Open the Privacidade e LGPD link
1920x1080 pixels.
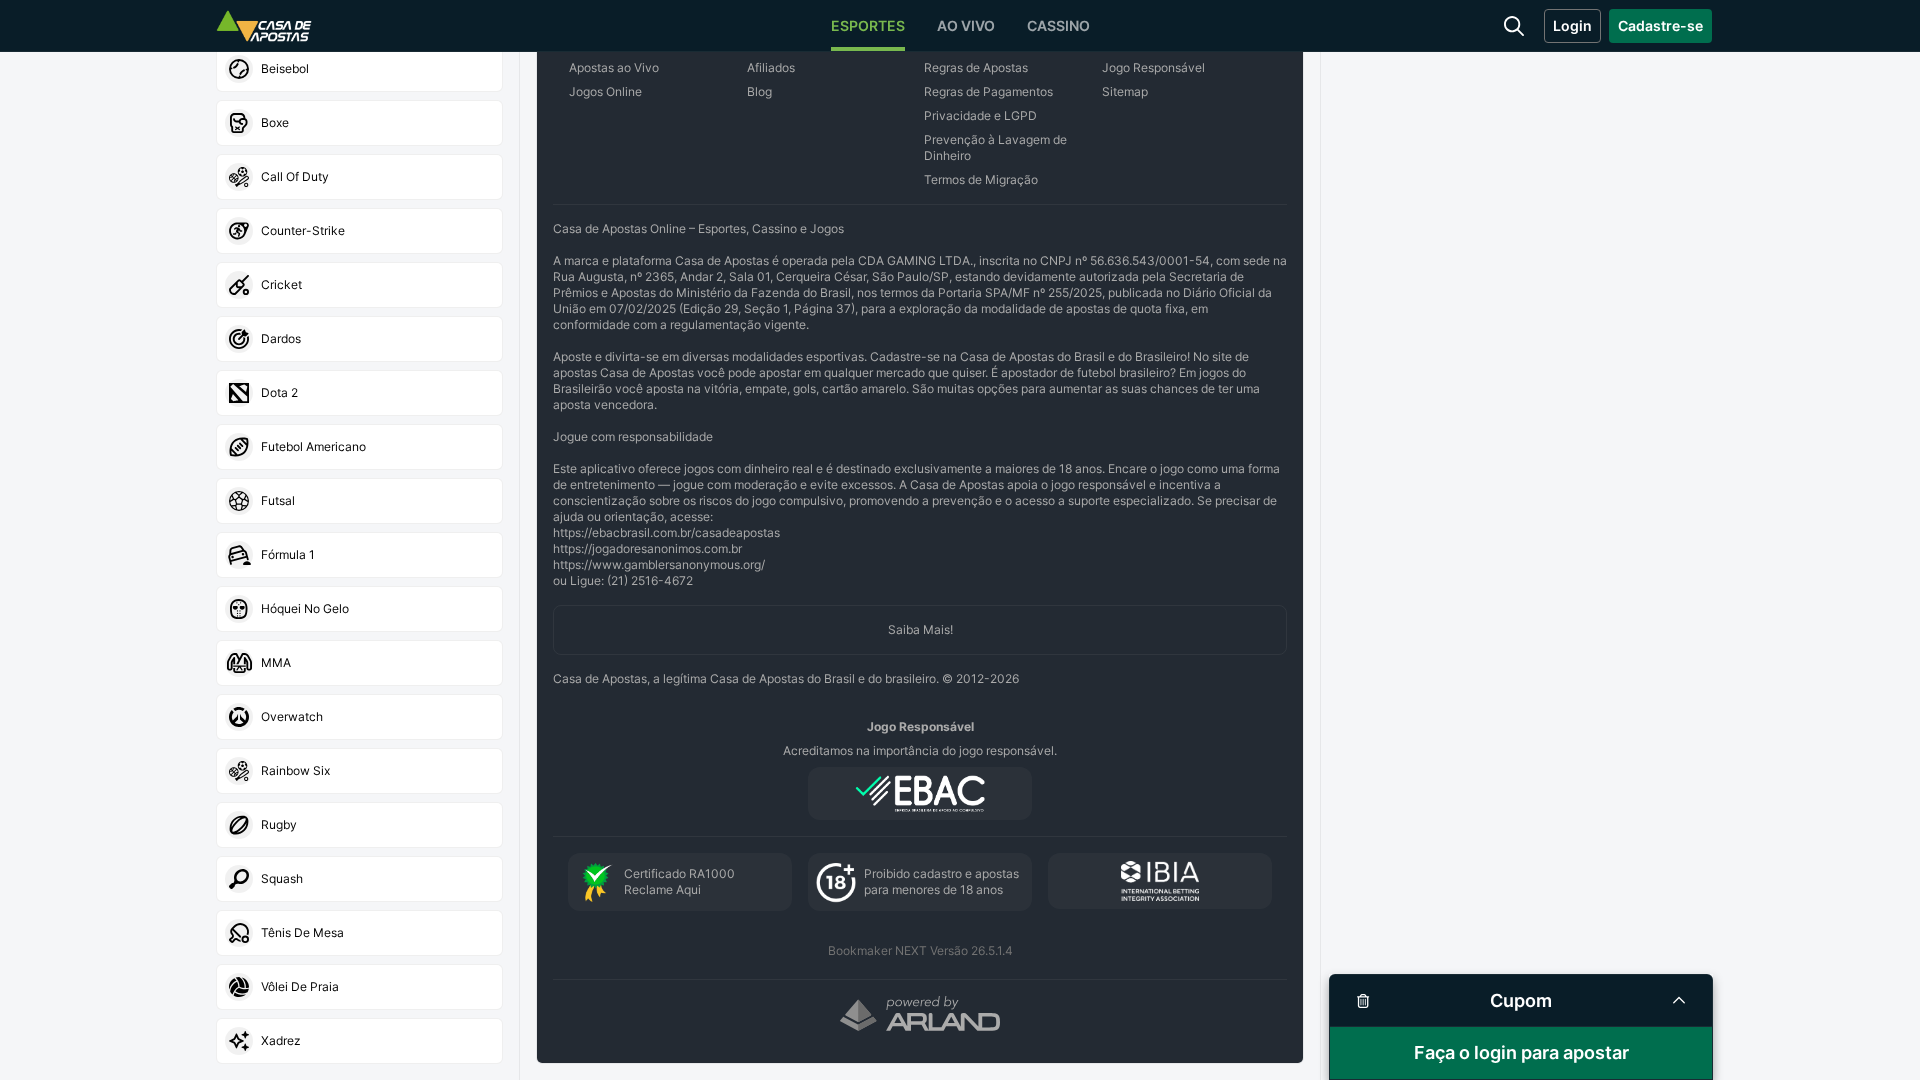tap(980, 116)
